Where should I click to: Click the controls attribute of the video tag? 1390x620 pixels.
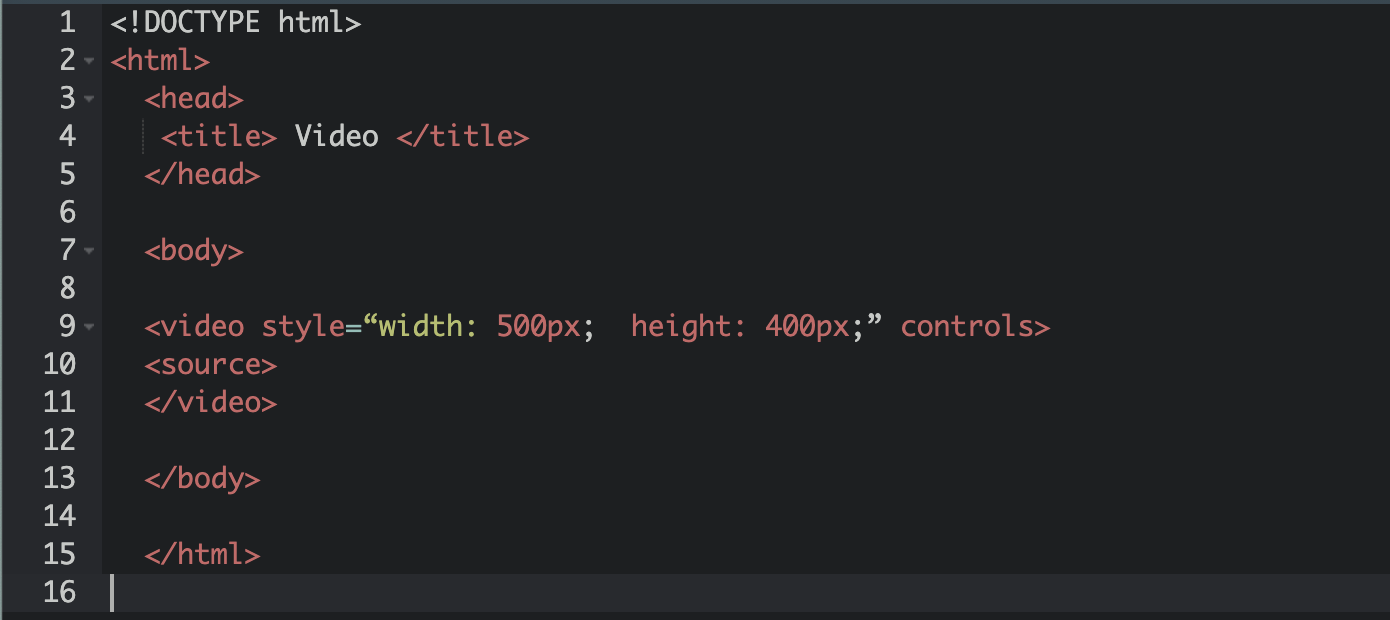pyautogui.click(x=967, y=326)
